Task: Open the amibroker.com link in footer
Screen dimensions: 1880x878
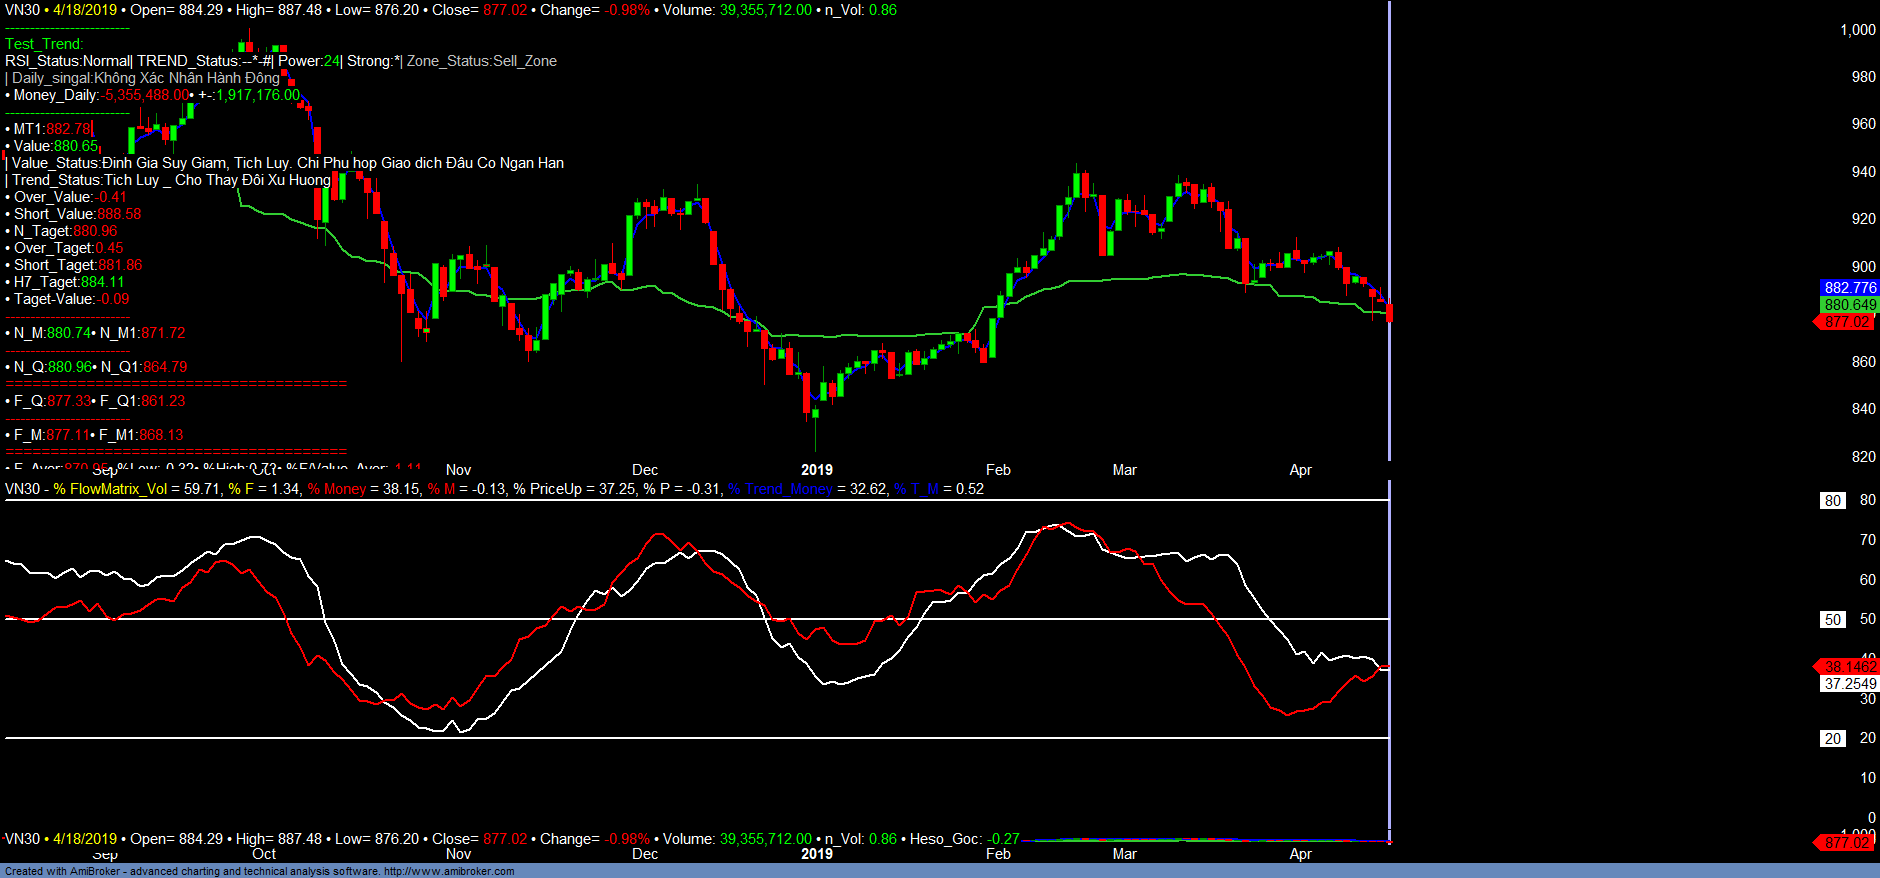Action: (449, 871)
